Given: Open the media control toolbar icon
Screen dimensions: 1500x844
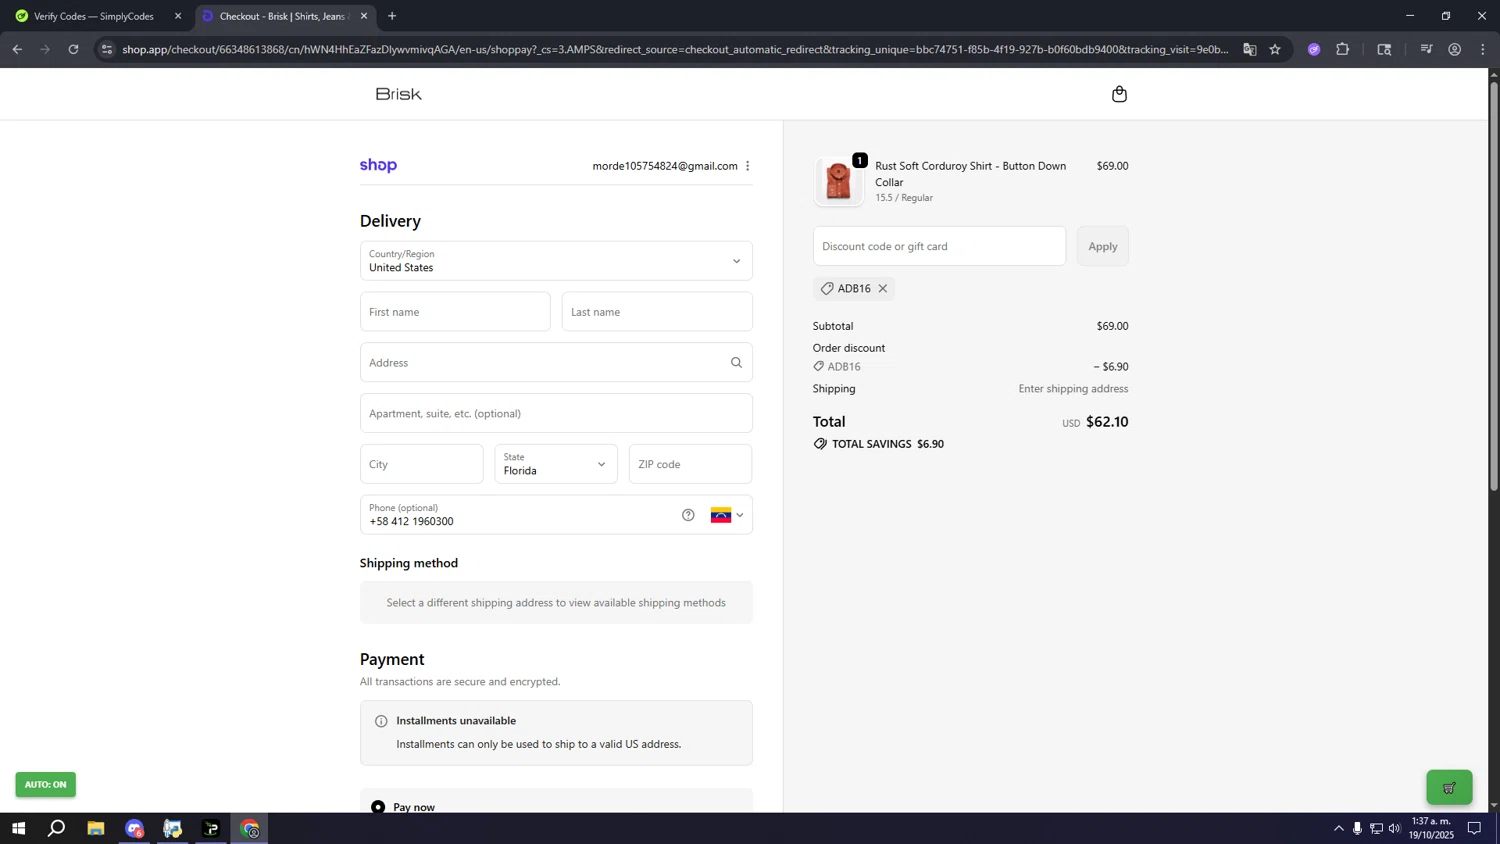Looking at the screenshot, I should (1426, 49).
